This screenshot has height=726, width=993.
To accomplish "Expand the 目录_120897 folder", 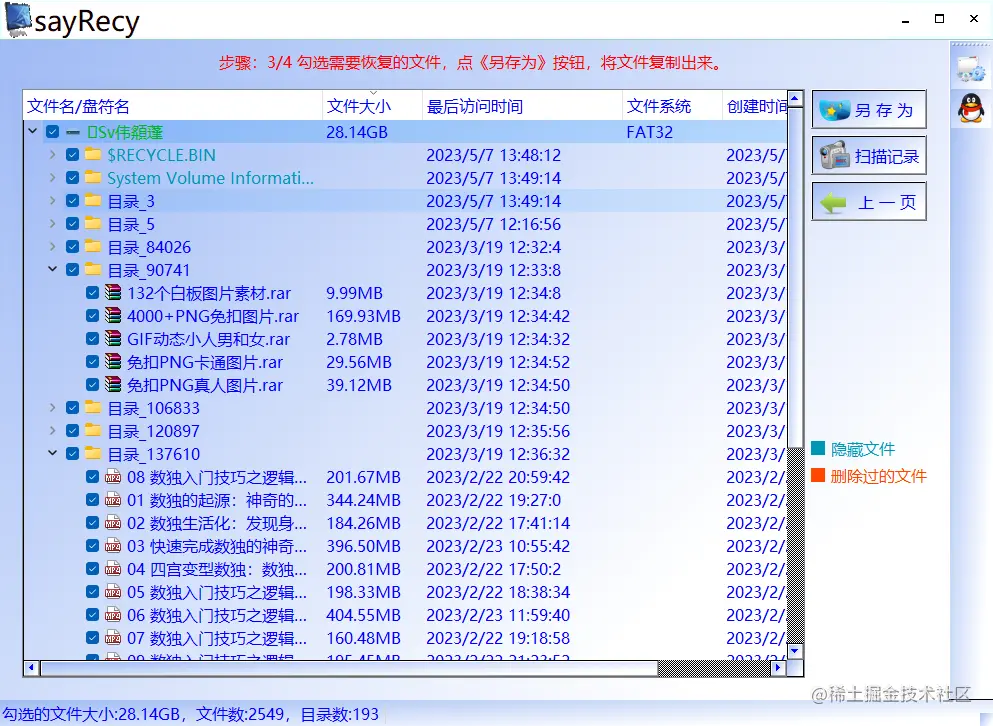I will point(53,431).
